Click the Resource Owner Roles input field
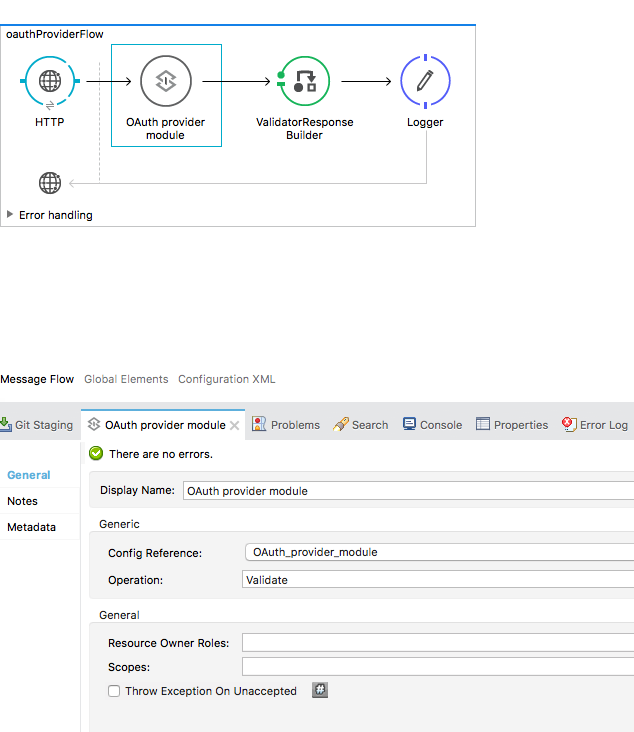The width and height of the screenshot is (634, 732). coord(438,643)
